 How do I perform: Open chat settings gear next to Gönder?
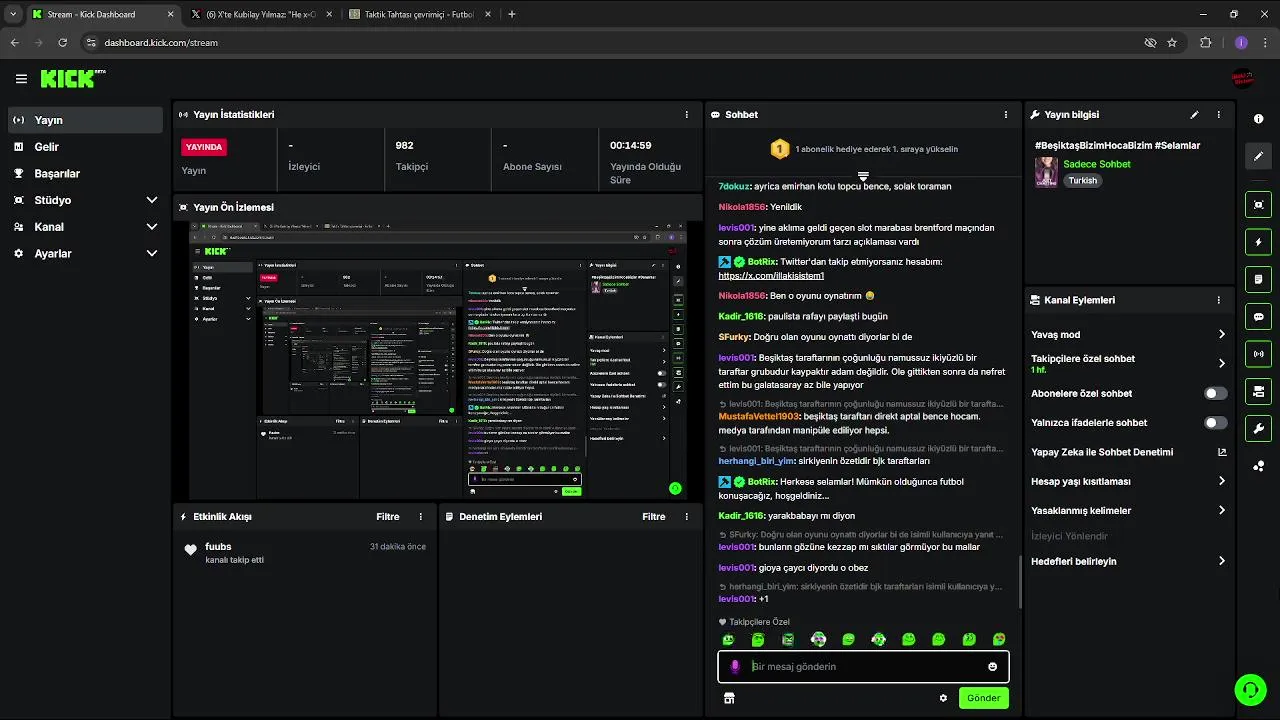point(943,698)
